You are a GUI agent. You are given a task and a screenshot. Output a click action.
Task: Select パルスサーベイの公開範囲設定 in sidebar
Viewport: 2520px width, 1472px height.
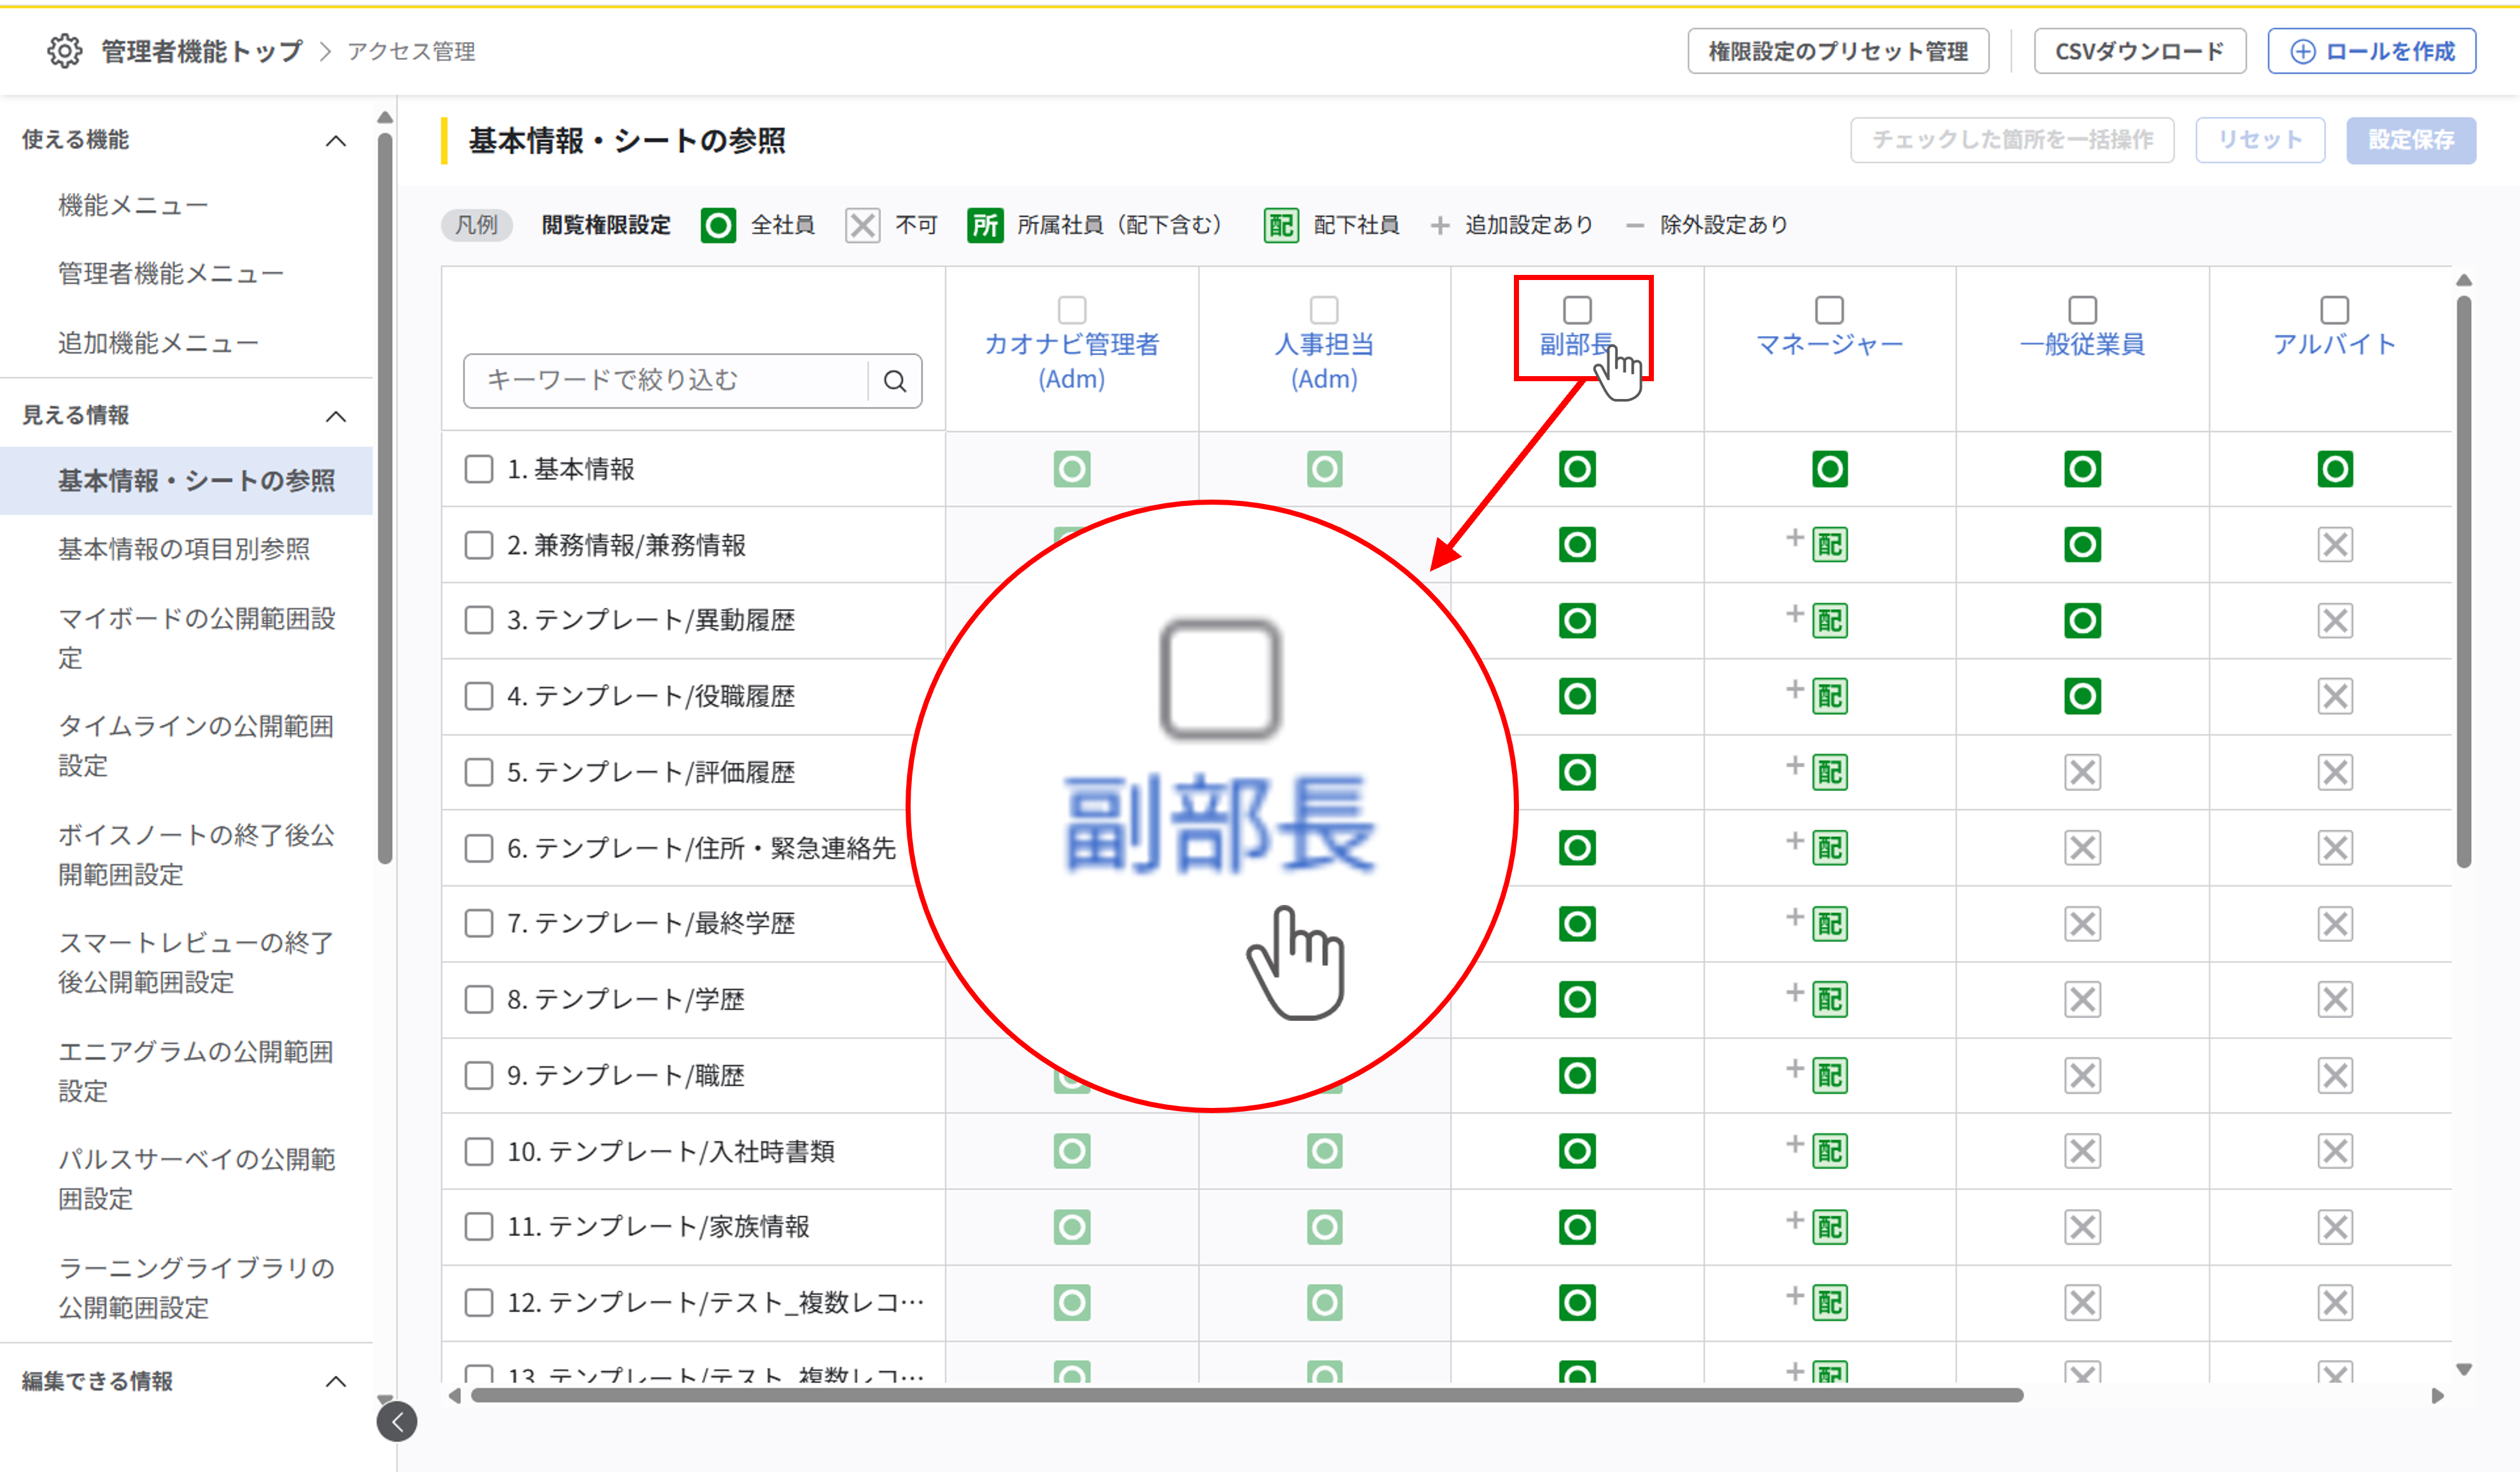196,1179
